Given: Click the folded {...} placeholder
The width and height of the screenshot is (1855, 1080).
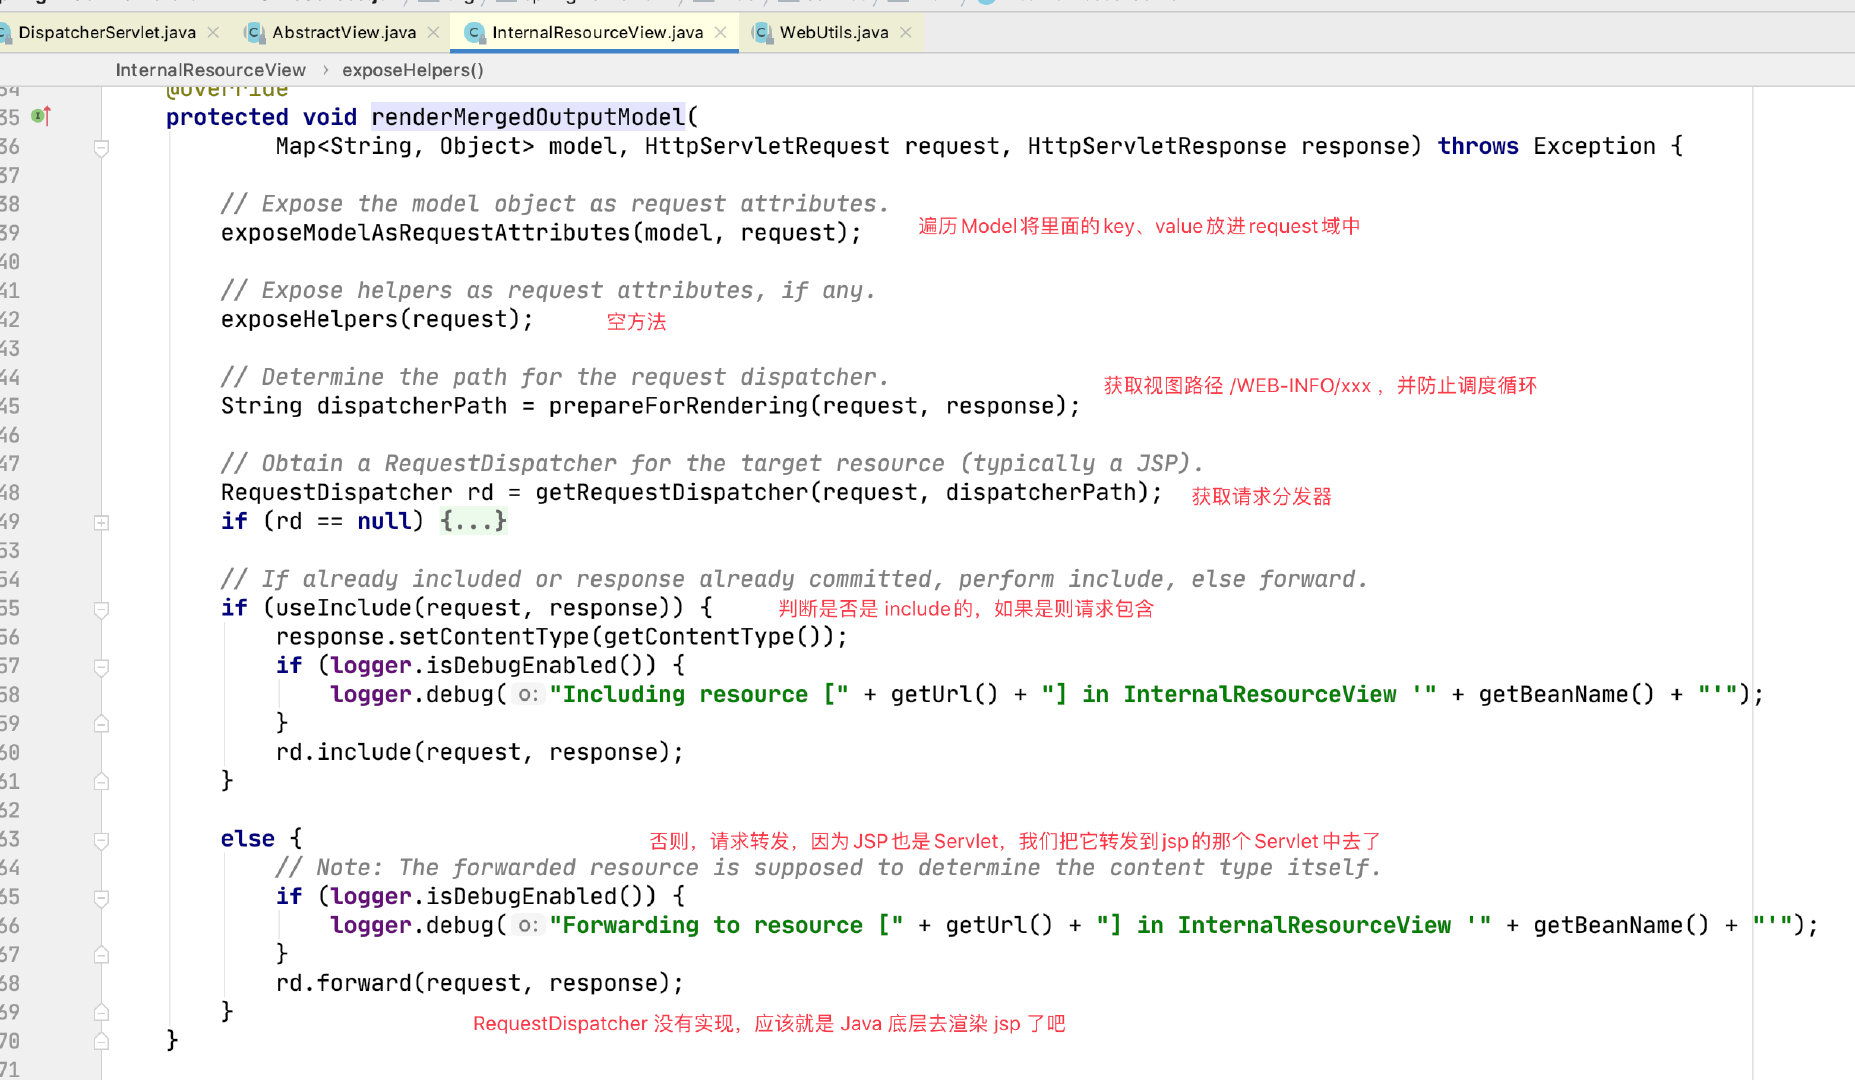Looking at the screenshot, I should 473,521.
